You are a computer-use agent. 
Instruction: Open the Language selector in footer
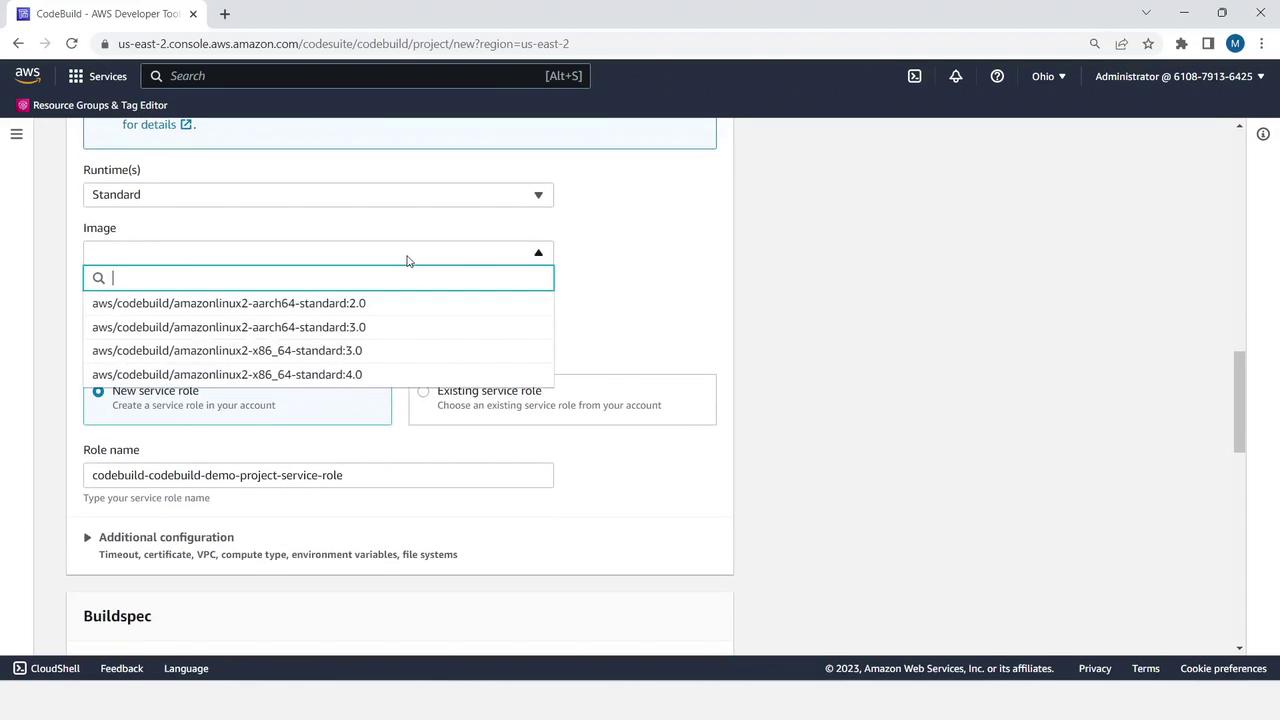pos(186,668)
